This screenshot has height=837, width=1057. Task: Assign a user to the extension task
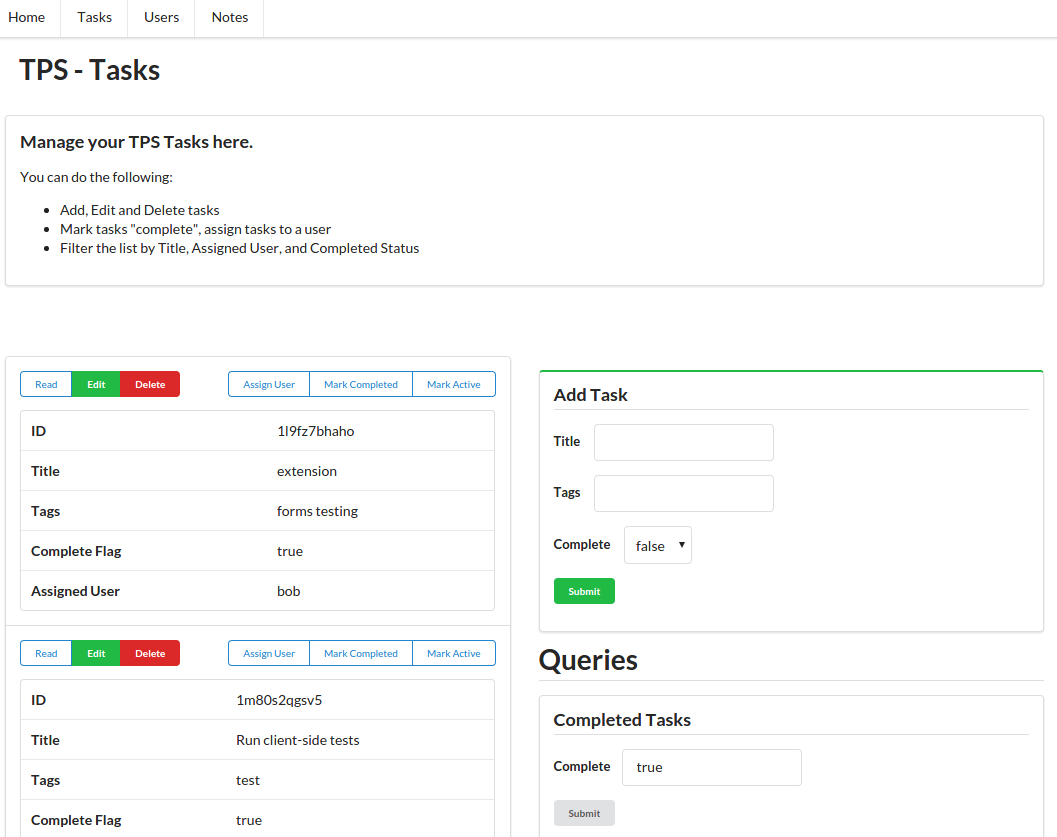(x=269, y=384)
